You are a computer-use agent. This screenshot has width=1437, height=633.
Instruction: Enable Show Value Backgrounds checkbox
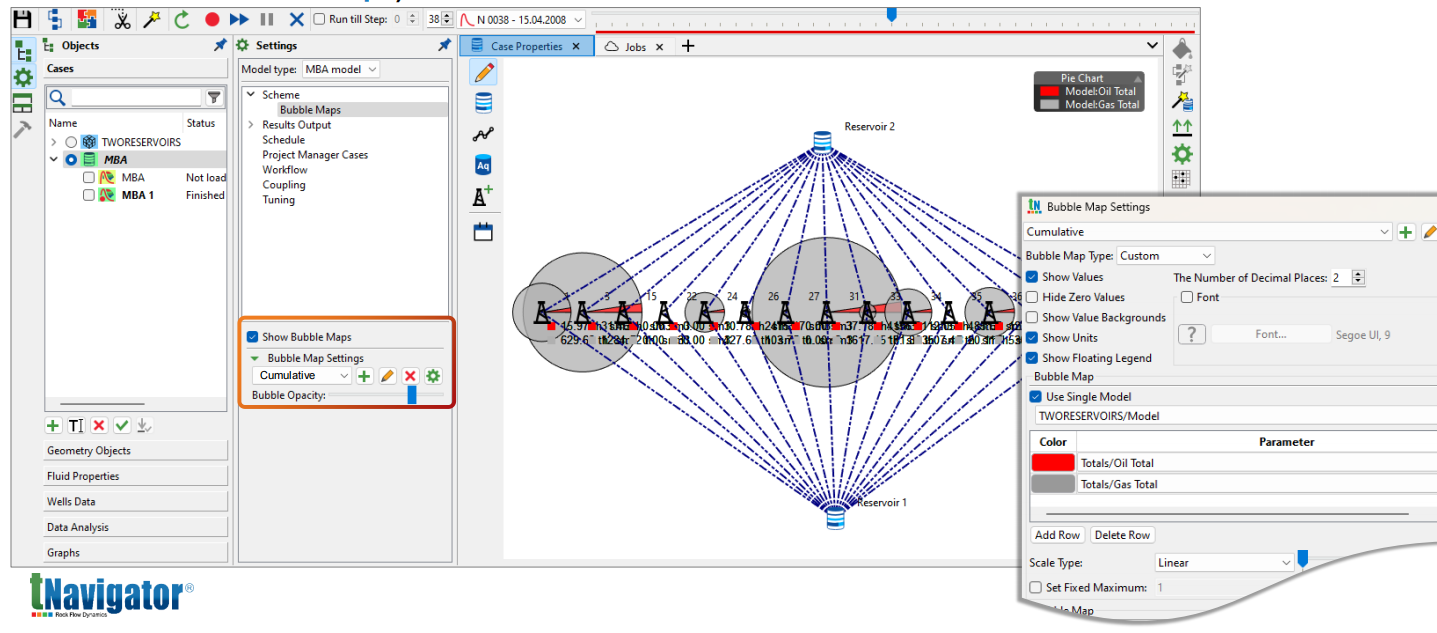(x=1032, y=317)
